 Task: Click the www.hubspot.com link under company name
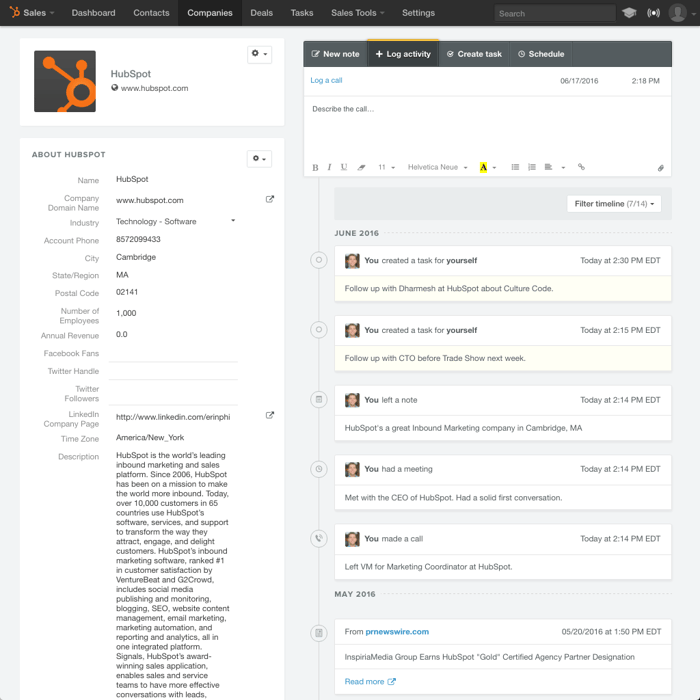tap(154, 88)
